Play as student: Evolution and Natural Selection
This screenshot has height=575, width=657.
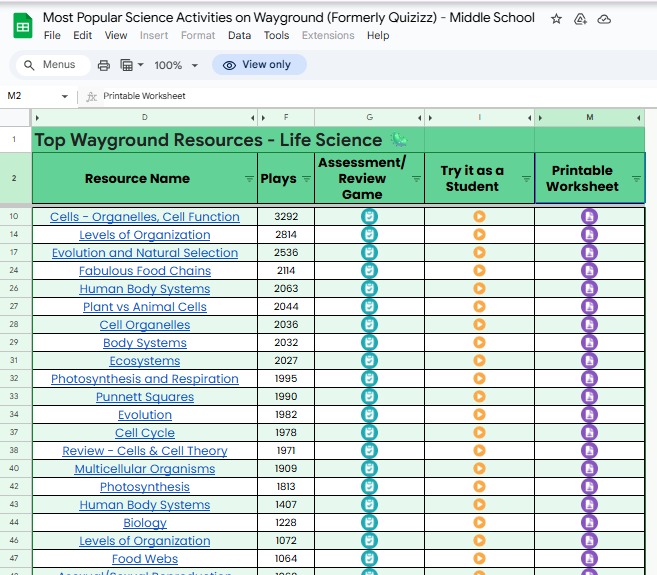479,253
